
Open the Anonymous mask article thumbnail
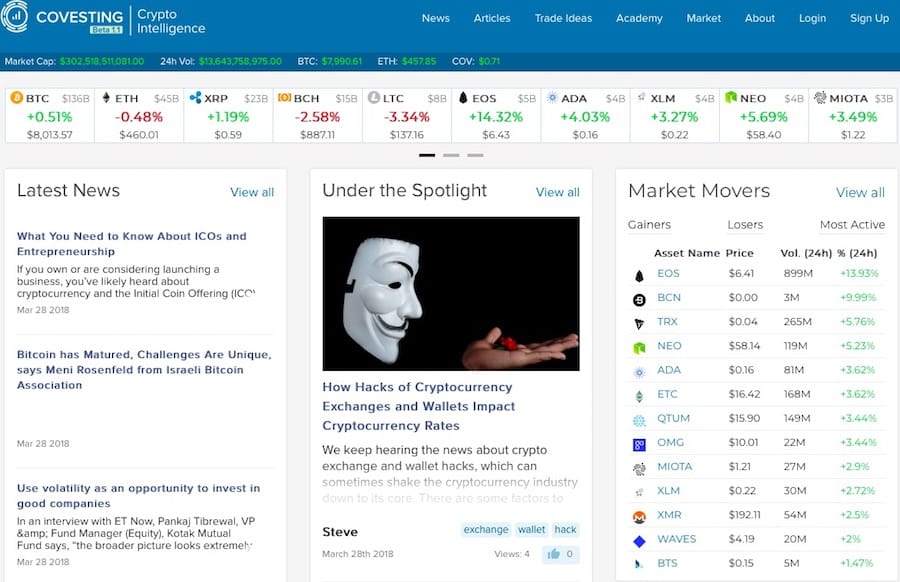click(450, 294)
